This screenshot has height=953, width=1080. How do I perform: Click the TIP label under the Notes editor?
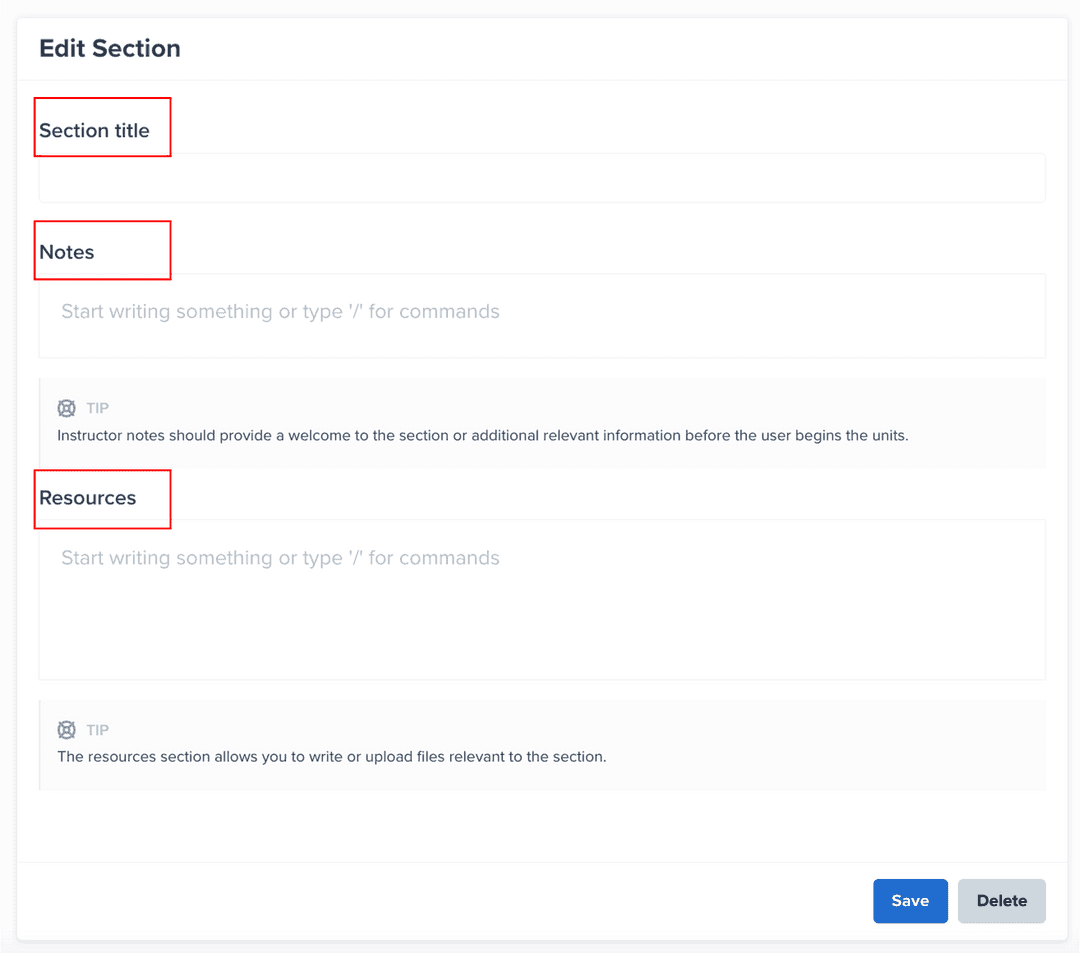(x=98, y=408)
